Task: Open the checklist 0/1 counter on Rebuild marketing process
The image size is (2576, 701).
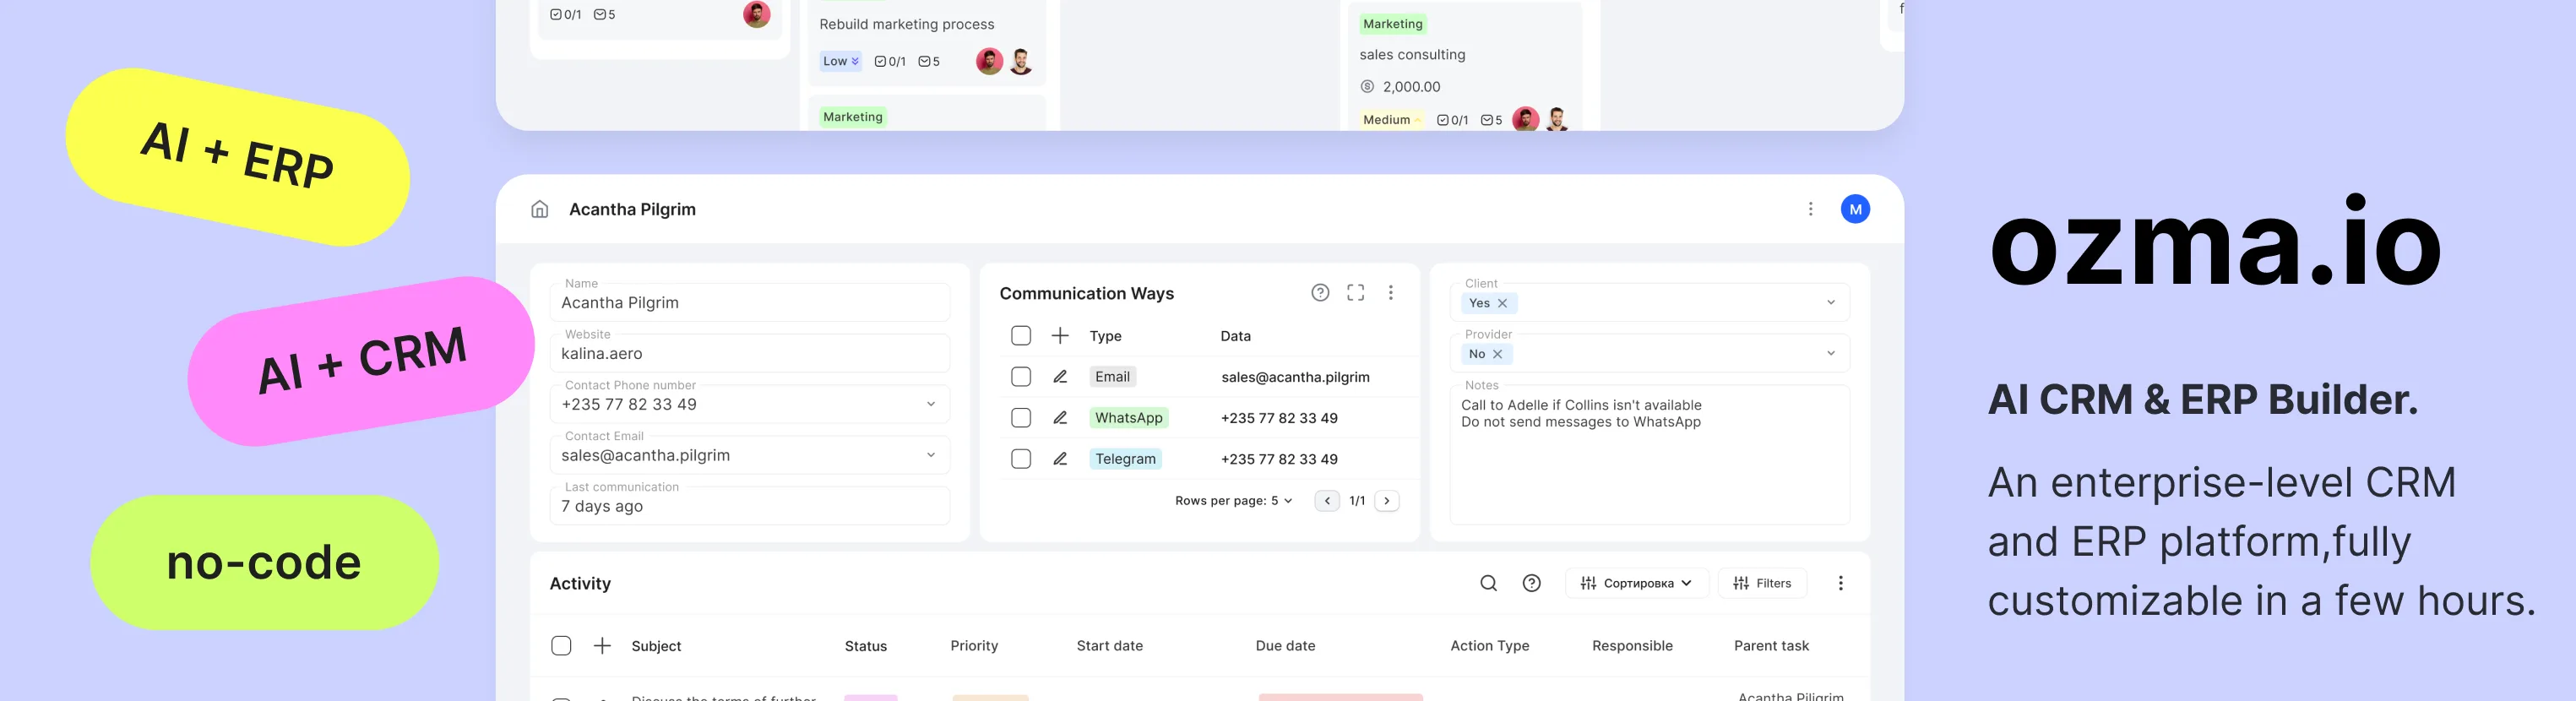Action: (889, 61)
